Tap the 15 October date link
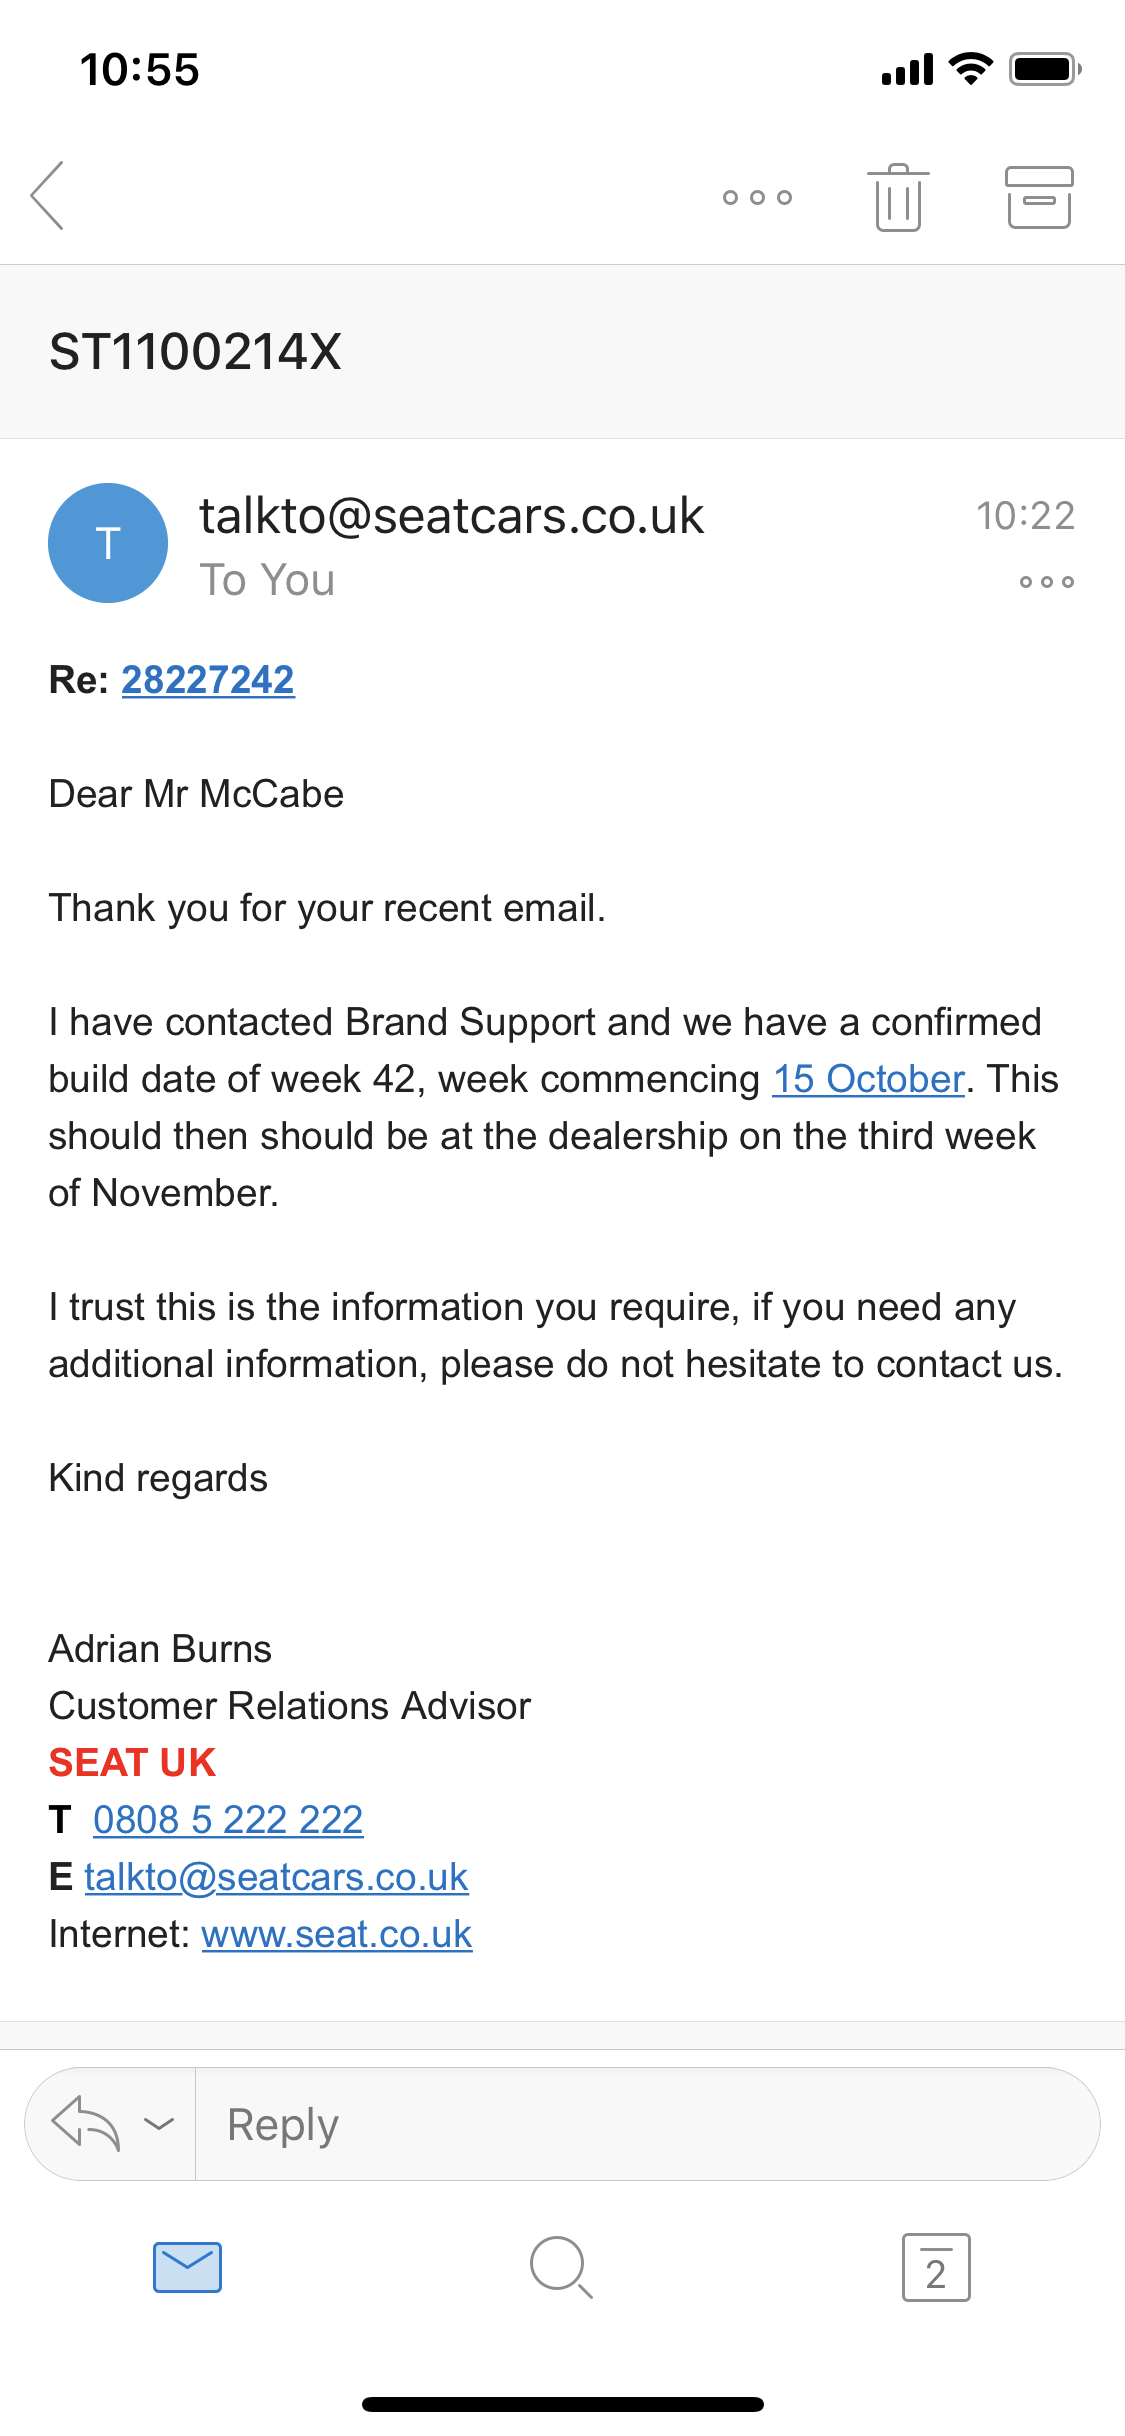 click(869, 1079)
